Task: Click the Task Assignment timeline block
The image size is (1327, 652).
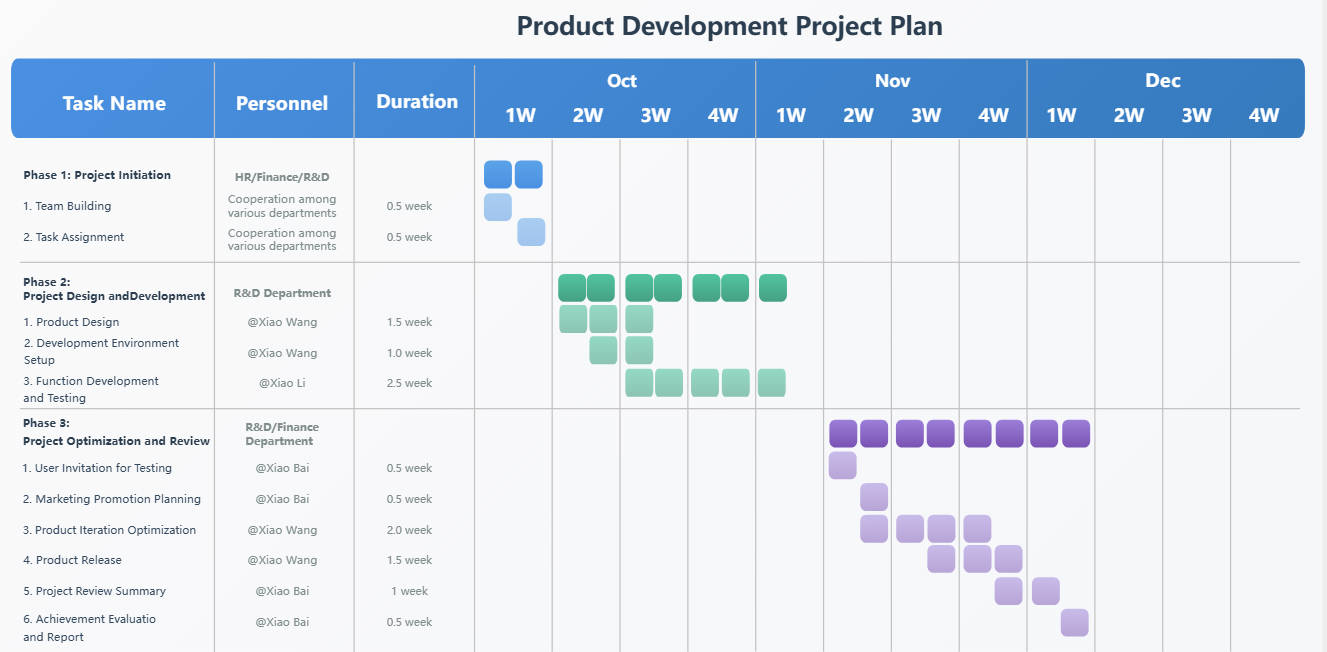Action: 531,232
